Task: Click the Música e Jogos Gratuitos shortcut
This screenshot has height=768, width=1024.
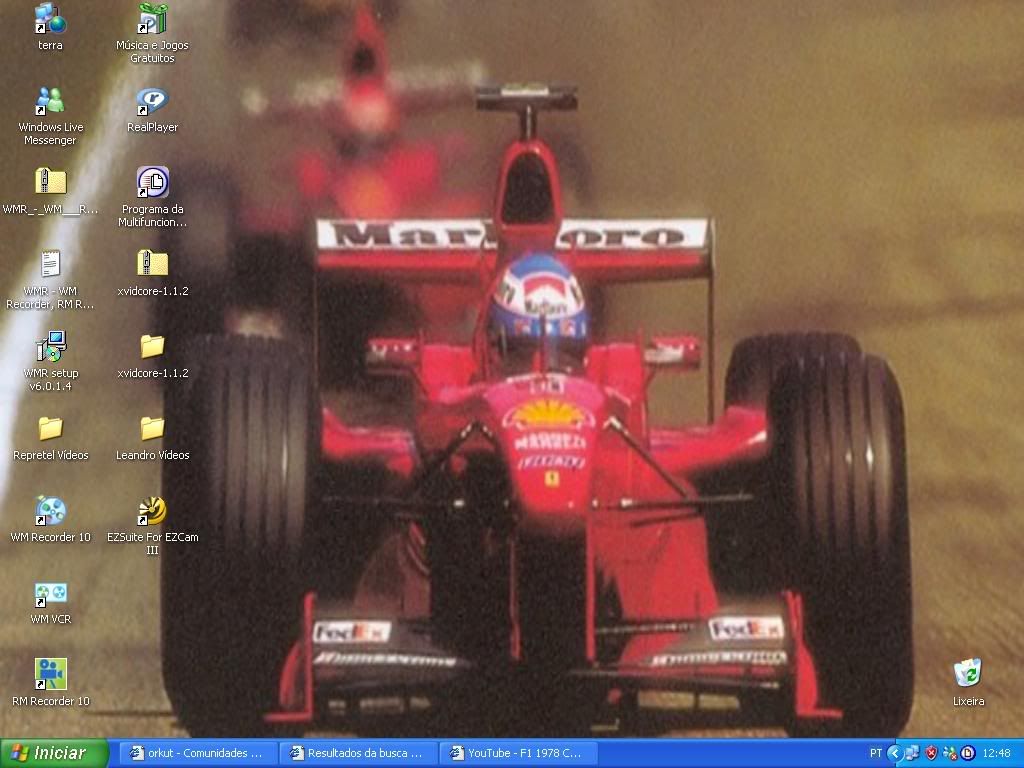Action: (152, 19)
